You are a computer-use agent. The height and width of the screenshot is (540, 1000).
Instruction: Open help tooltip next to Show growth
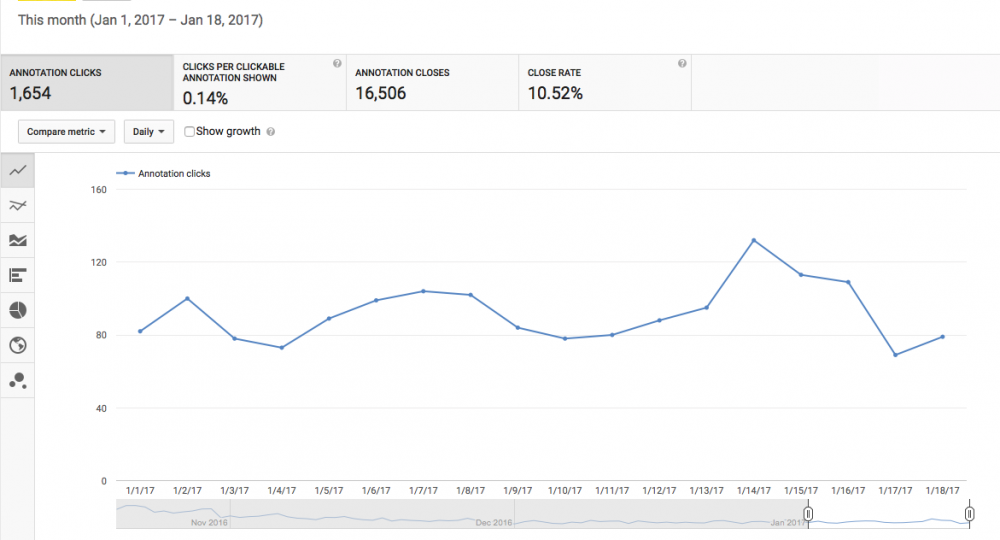tap(271, 132)
